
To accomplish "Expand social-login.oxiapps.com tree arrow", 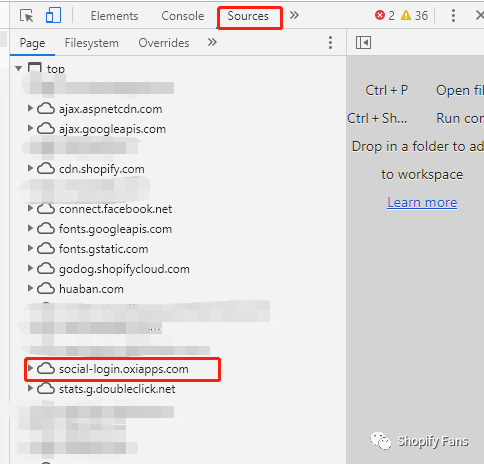I will tap(30, 368).
